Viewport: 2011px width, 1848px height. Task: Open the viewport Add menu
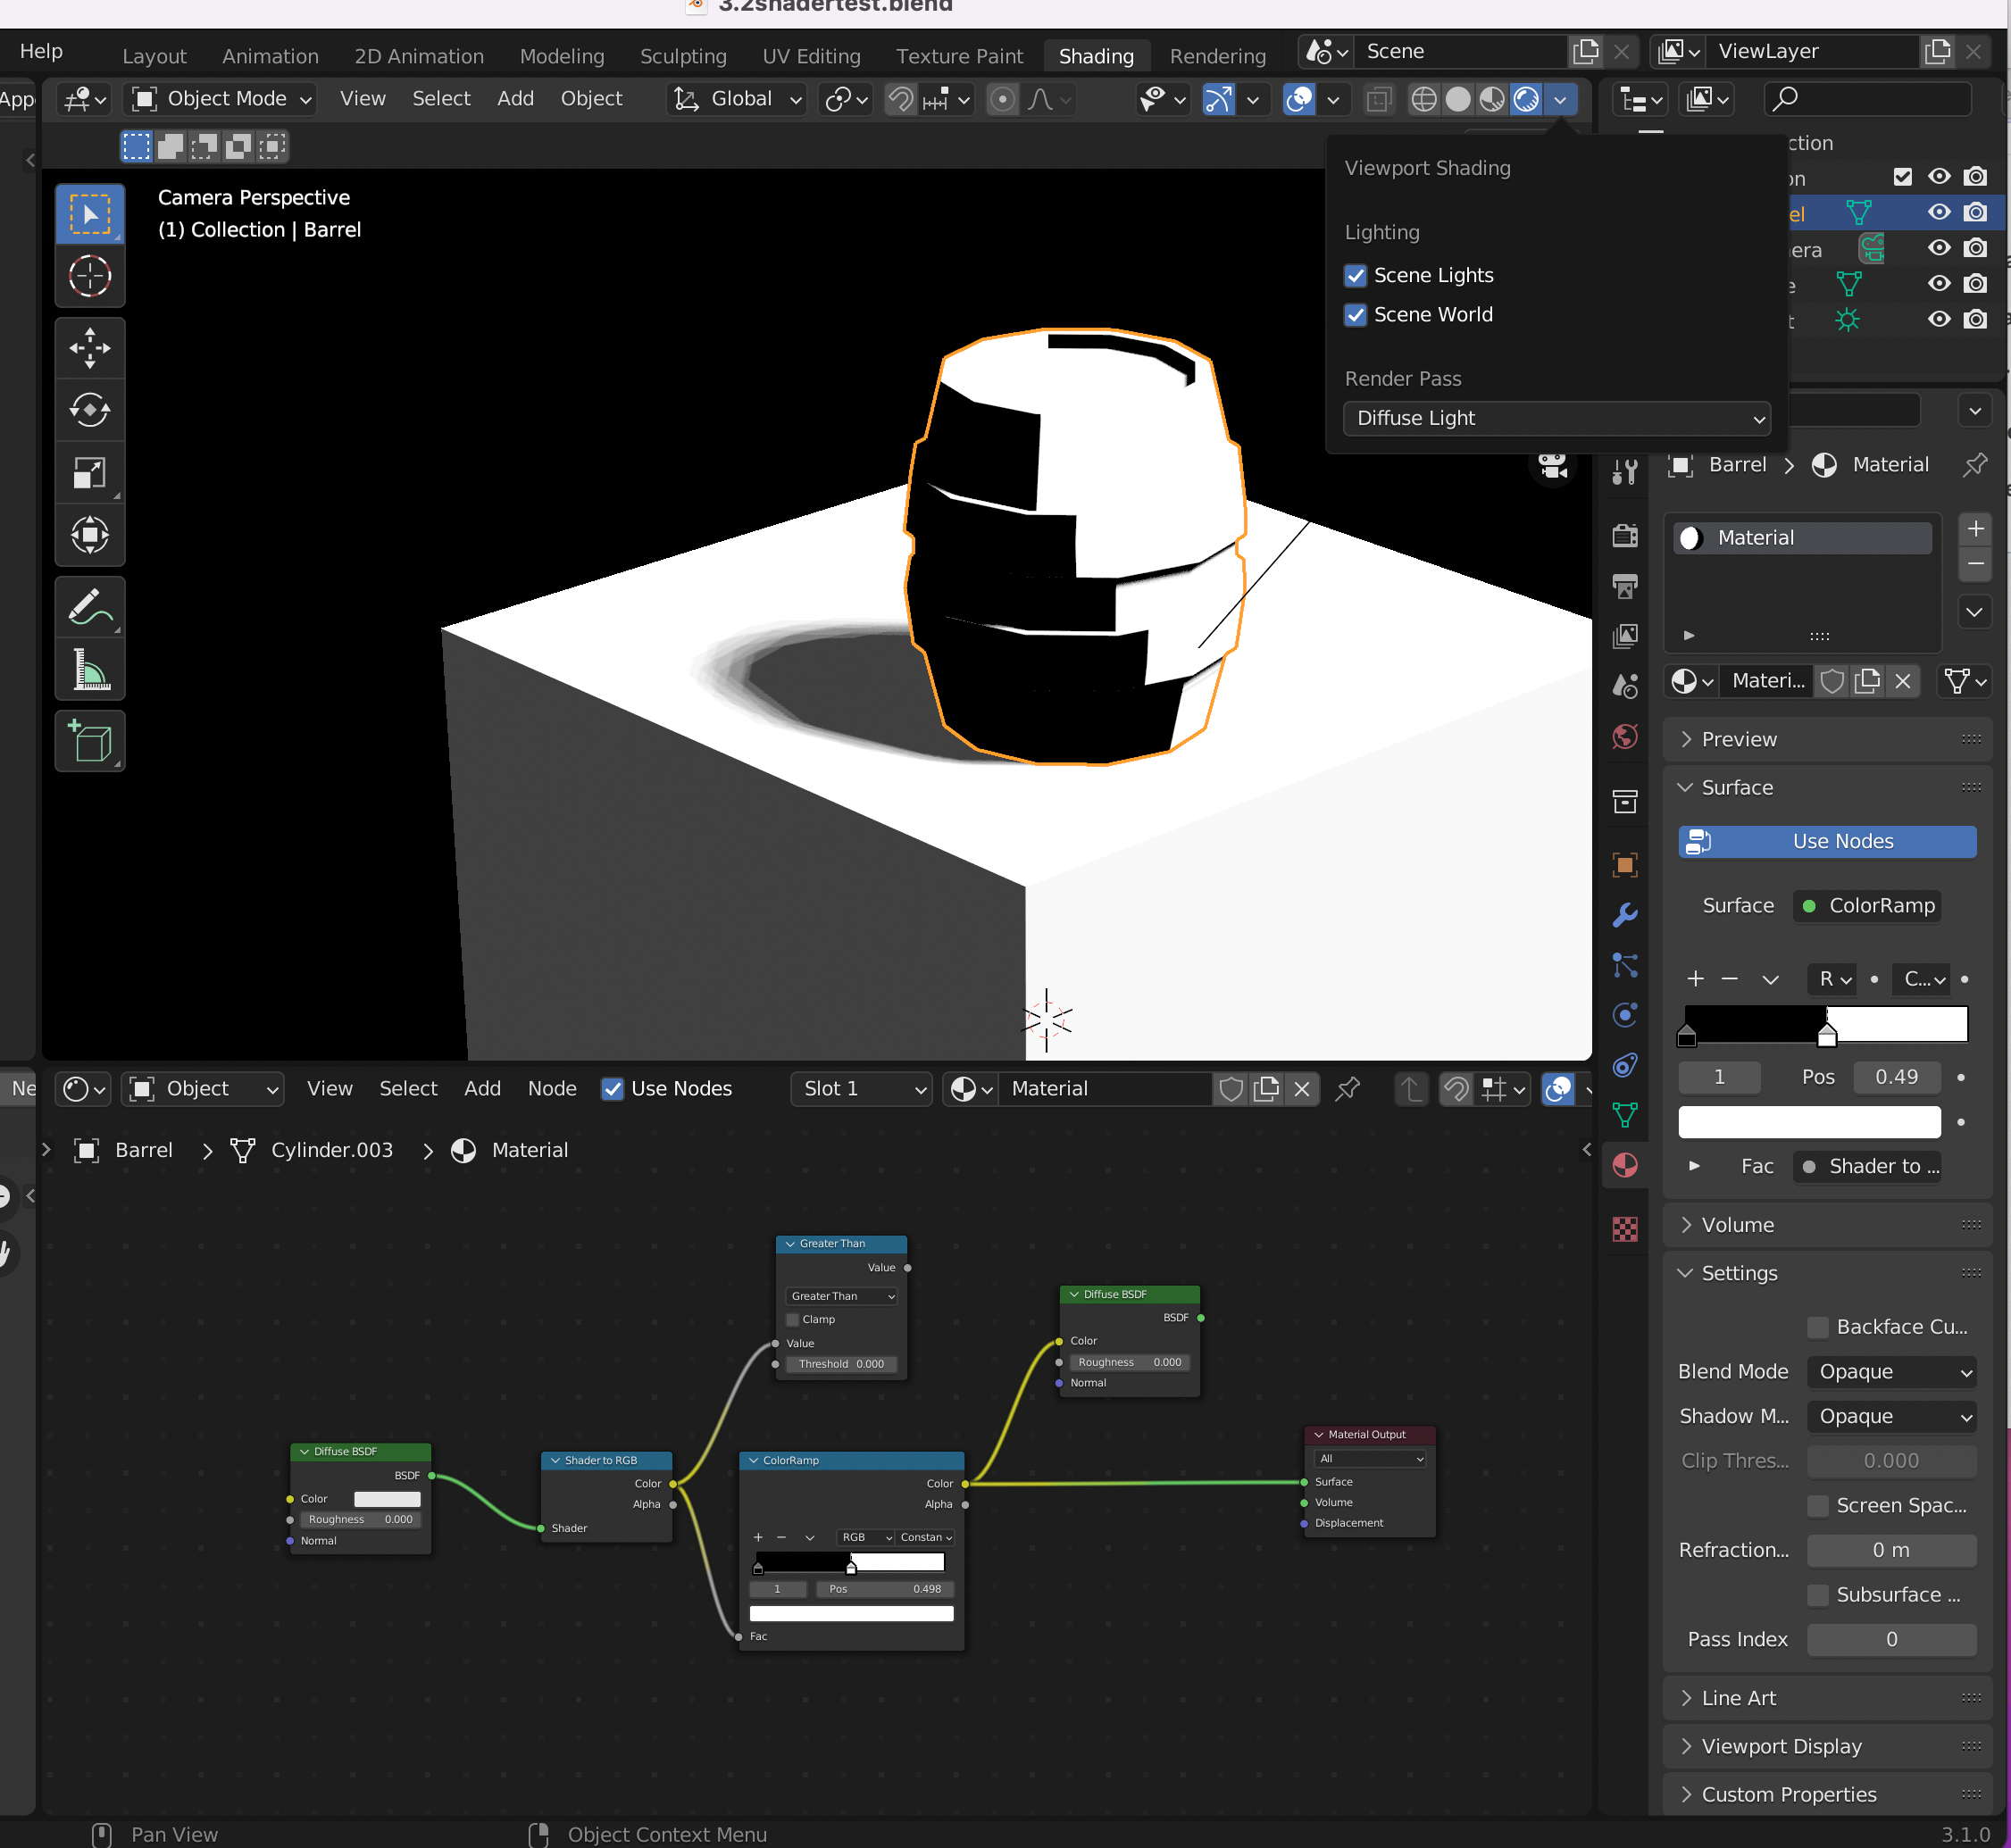[515, 99]
